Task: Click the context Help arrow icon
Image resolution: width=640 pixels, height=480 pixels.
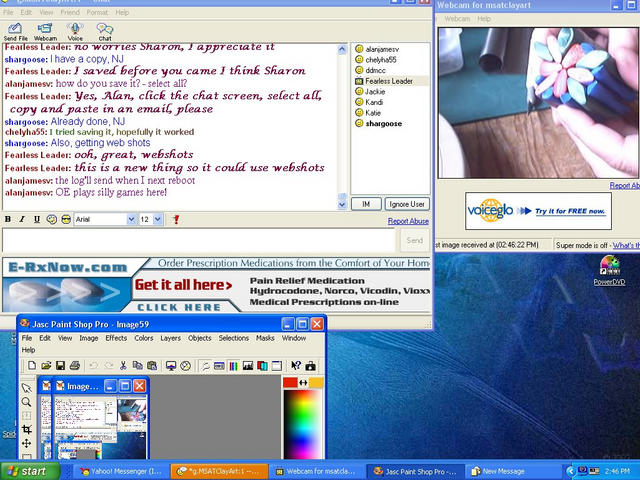Action: [296, 366]
